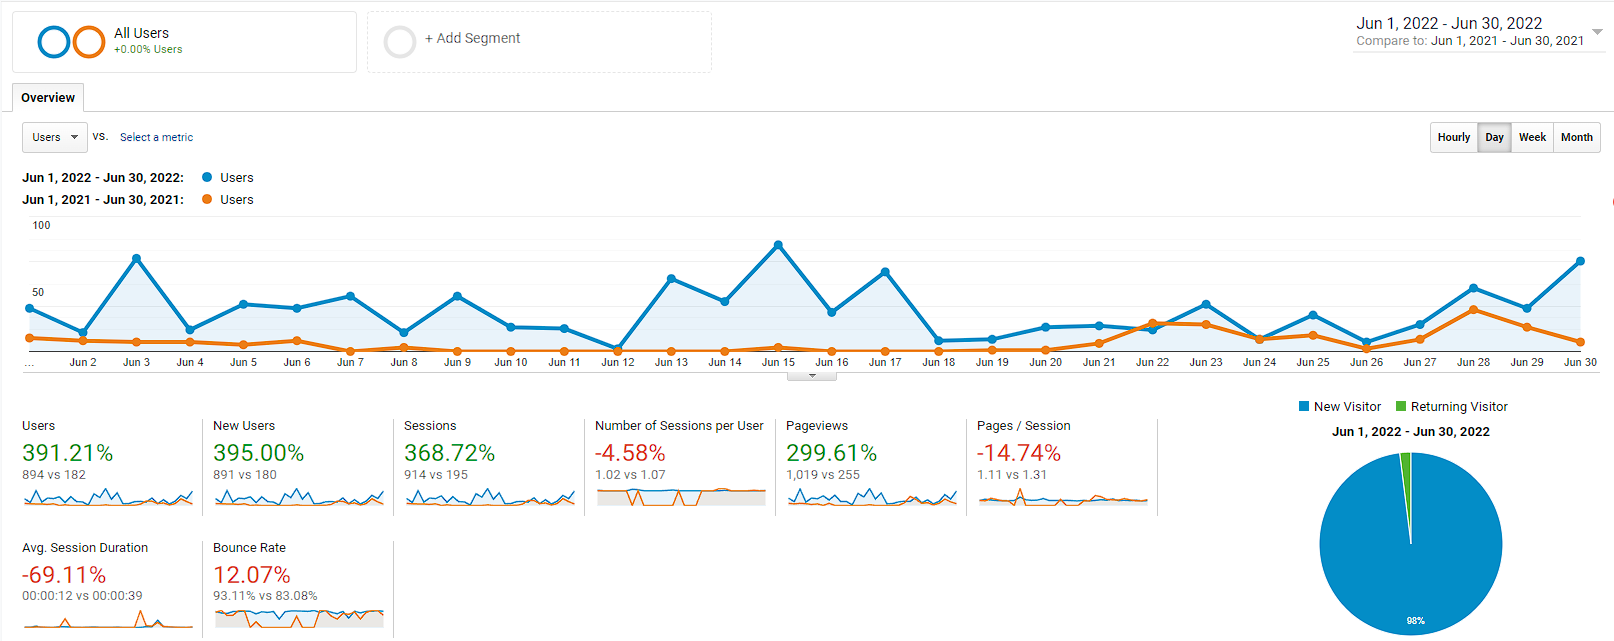
Task: Switch chart granularity to Week
Action: point(1532,137)
